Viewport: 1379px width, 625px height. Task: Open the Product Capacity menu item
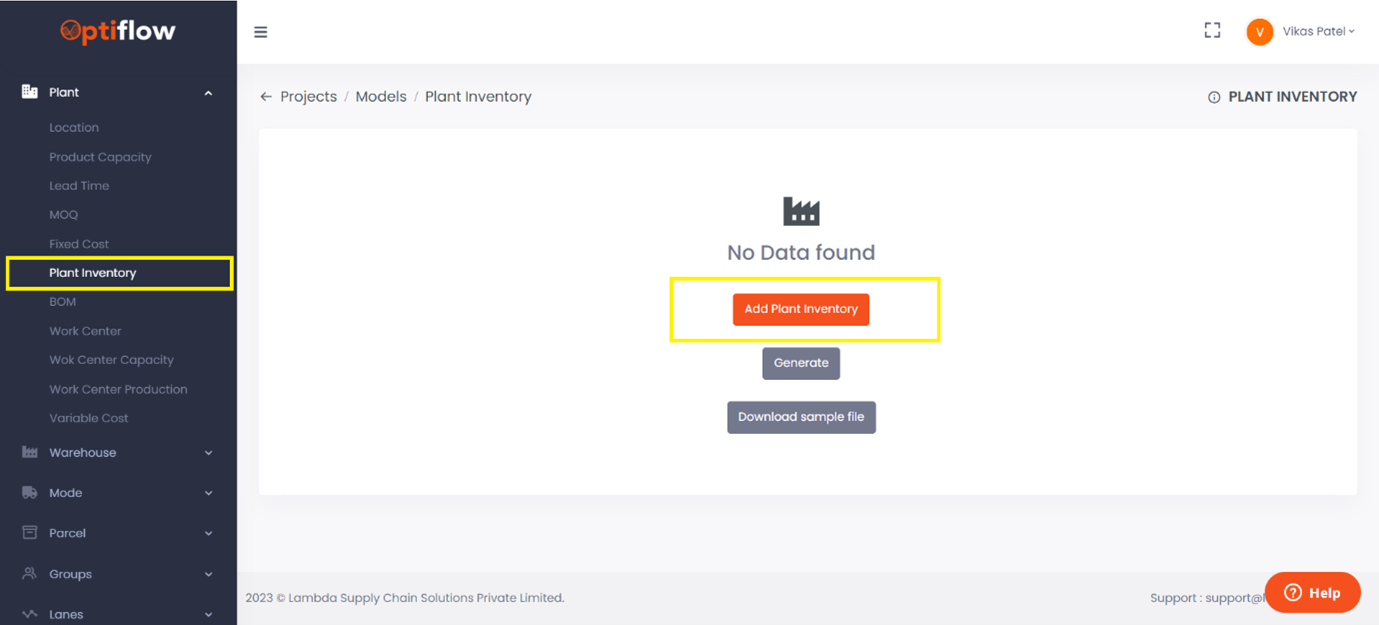click(100, 157)
